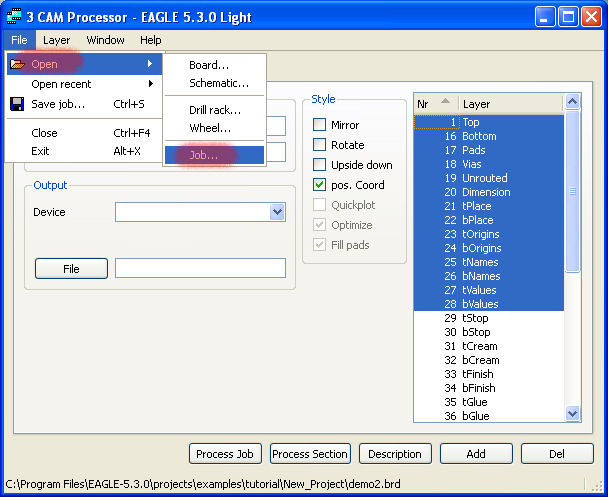
Task: Click the File button in Output
Action: tap(71, 268)
